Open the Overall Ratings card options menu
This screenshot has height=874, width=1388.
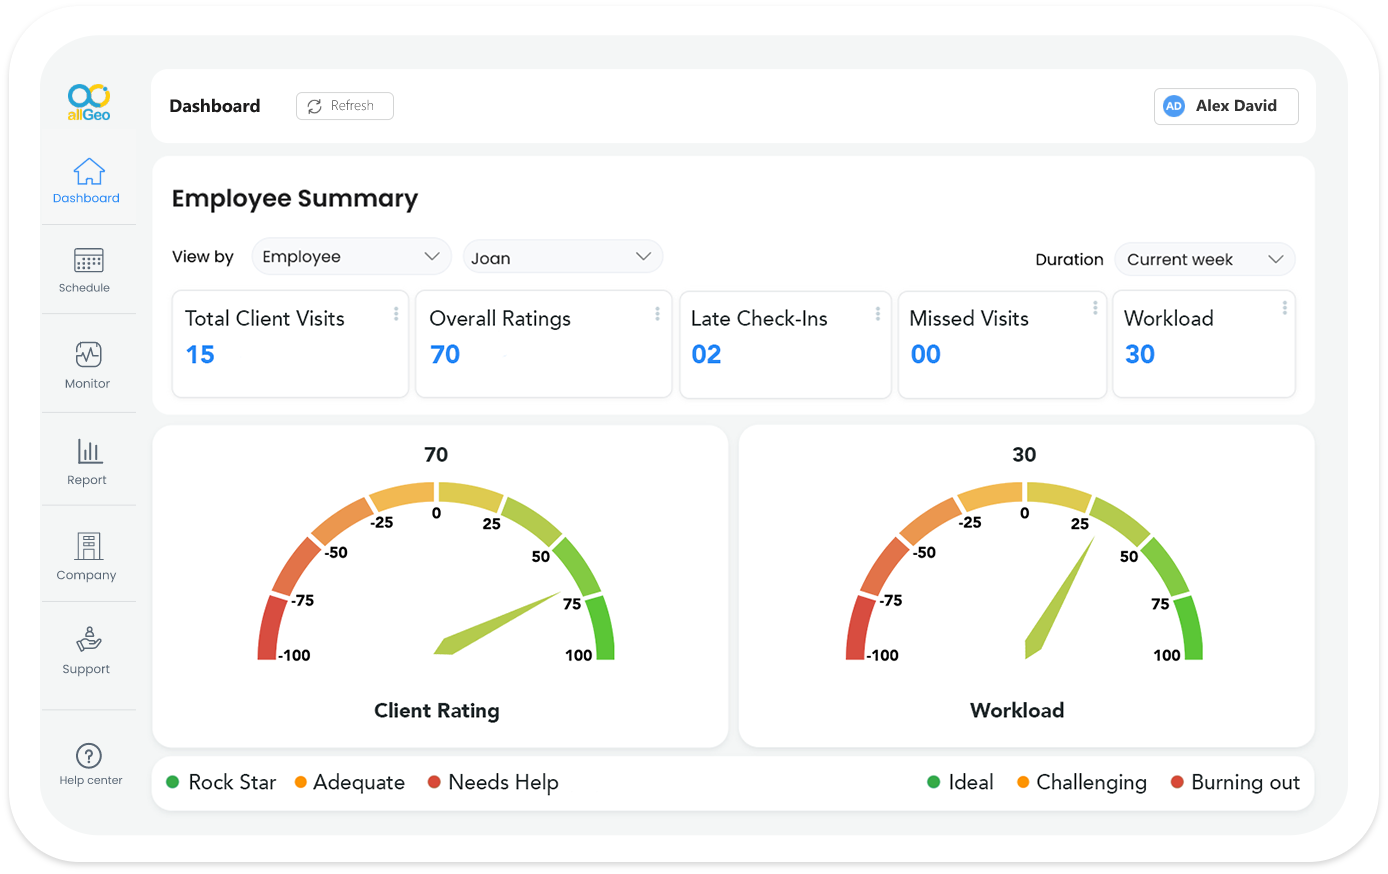tap(656, 312)
